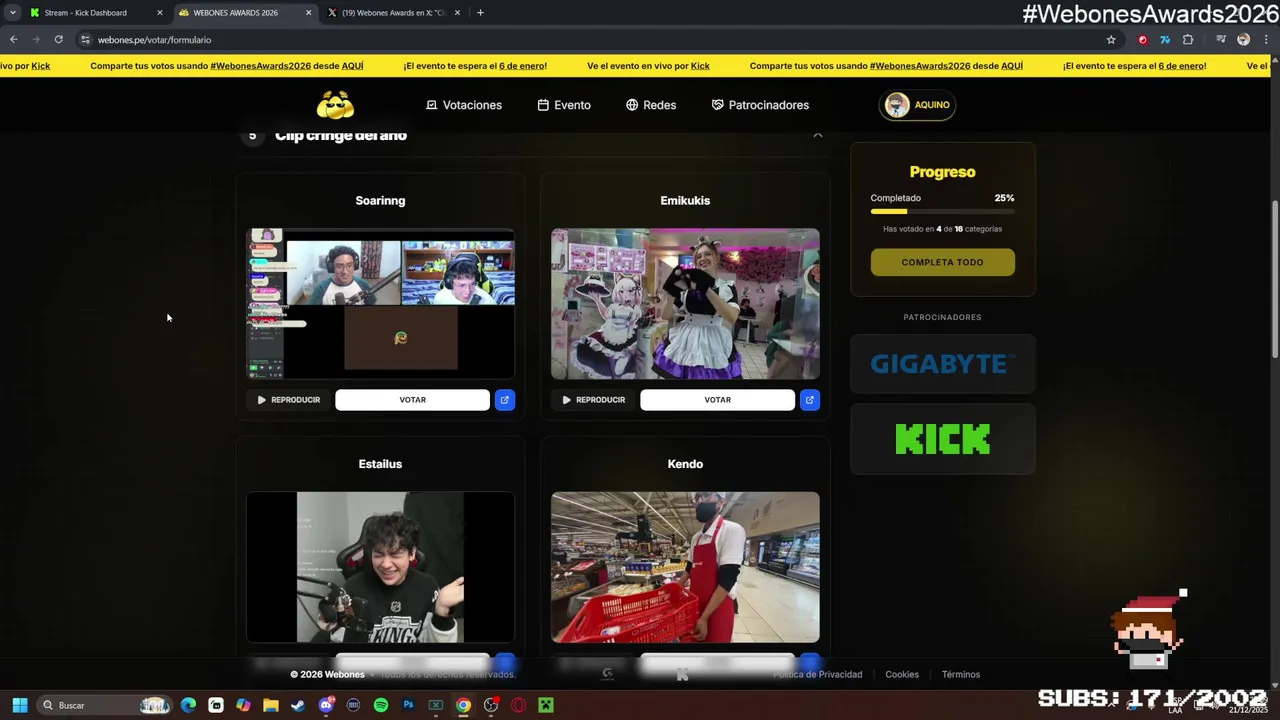The width and height of the screenshot is (1280, 720).
Task: Click the progress bar under Completado
Action: 943,211
